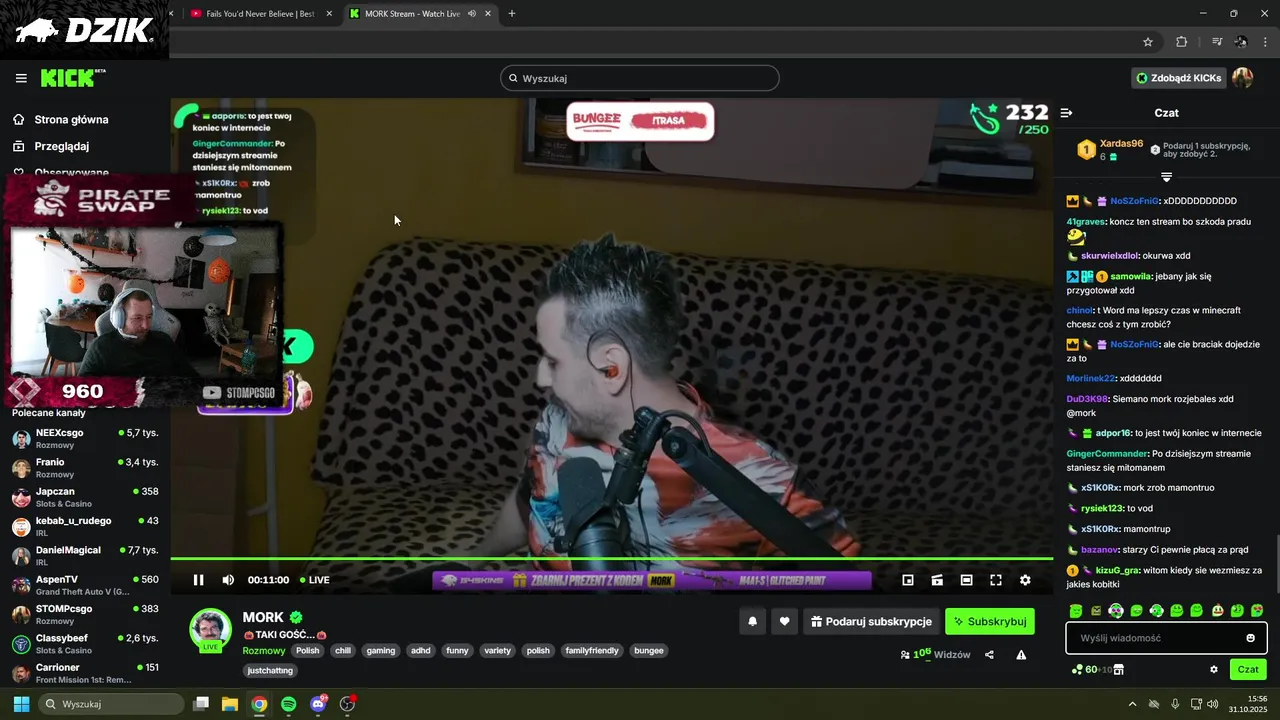Screen dimensions: 1280x720
Task: Open NEEXcsgo recommended channel
Action: click(85, 439)
